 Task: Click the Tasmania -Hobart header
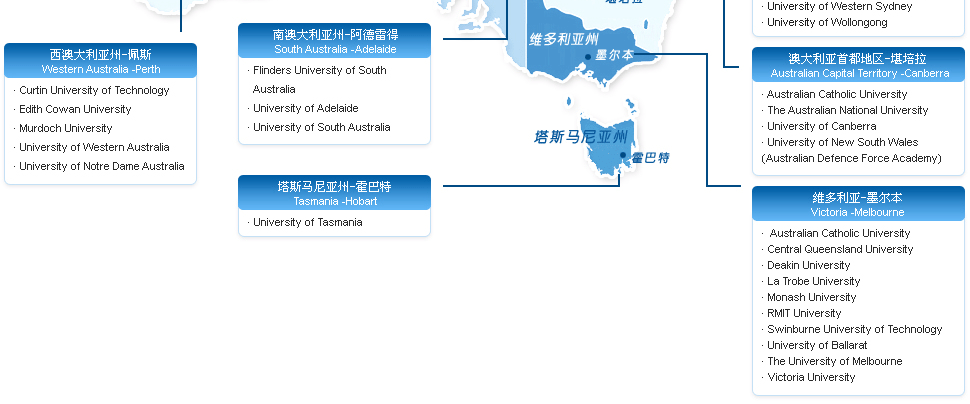coord(335,192)
